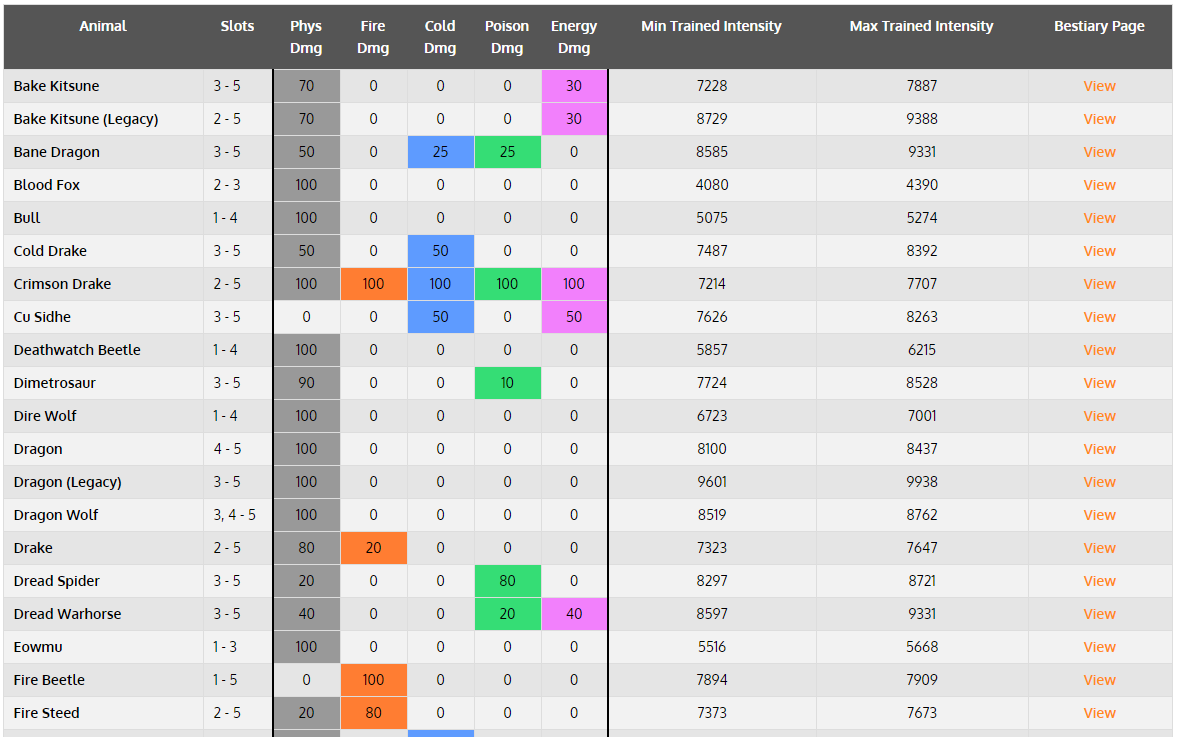Select the Cu Sidhe animal name
1180x737 pixels.
click(x=42, y=317)
